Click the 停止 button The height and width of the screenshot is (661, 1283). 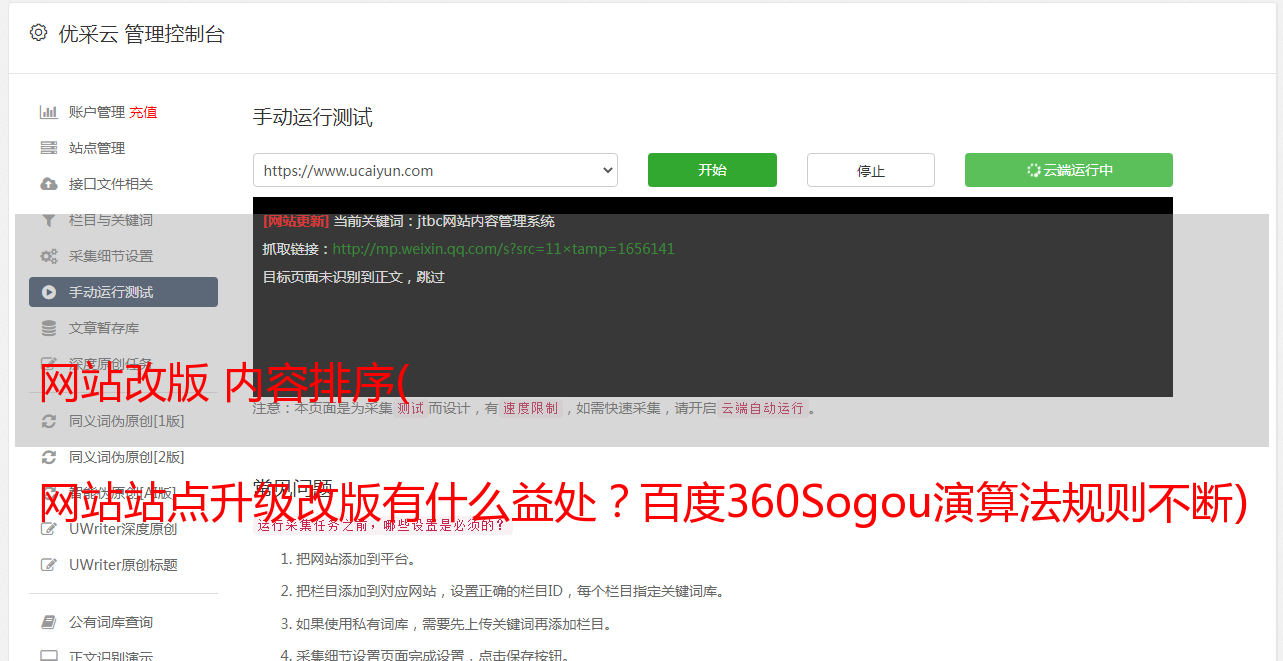click(x=871, y=170)
